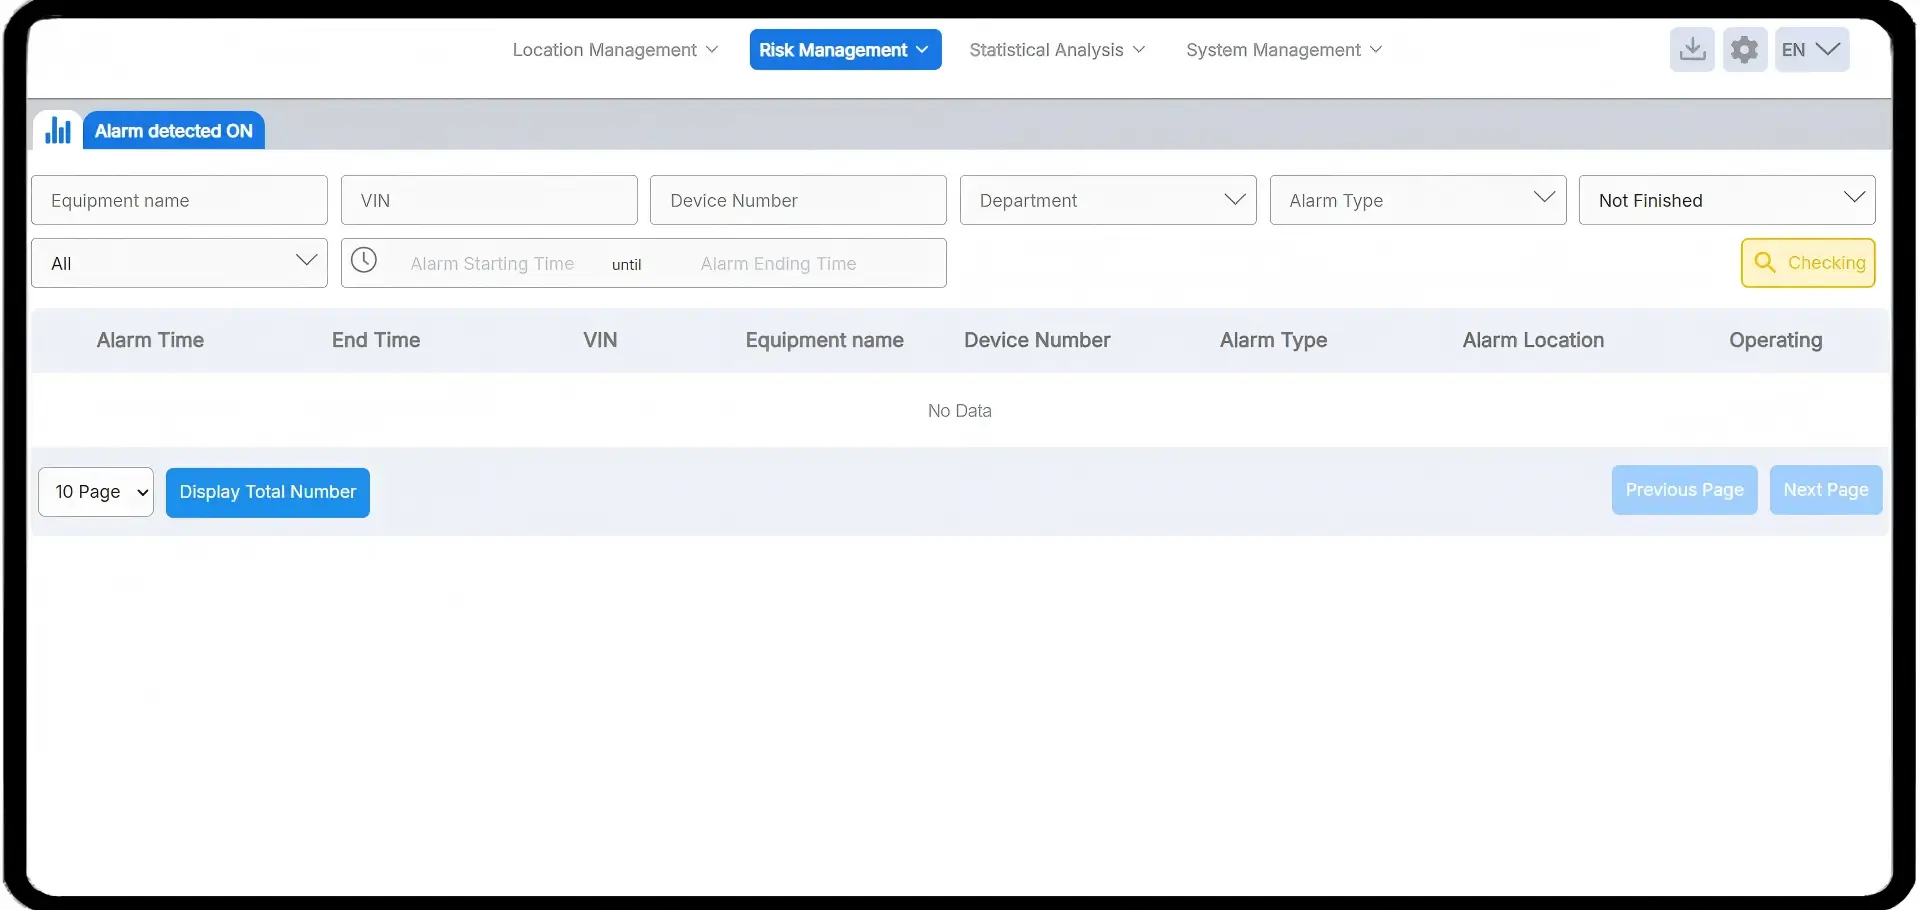The image size is (1920, 910).
Task: Open the Location Management menu
Action: tap(615, 50)
